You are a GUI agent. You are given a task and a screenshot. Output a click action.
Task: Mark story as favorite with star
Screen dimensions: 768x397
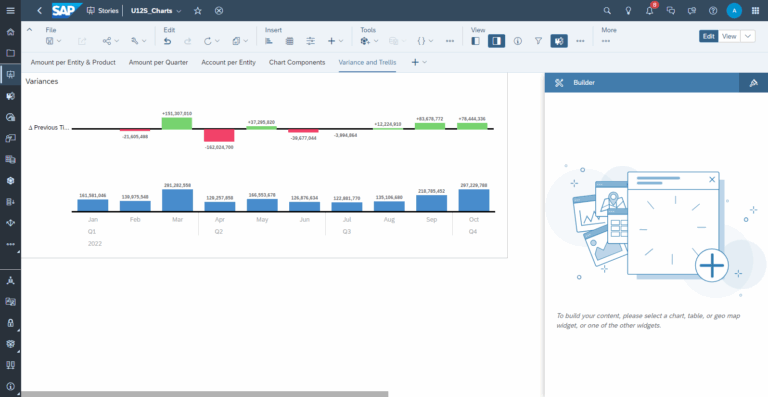pyautogui.click(x=197, y=11)
